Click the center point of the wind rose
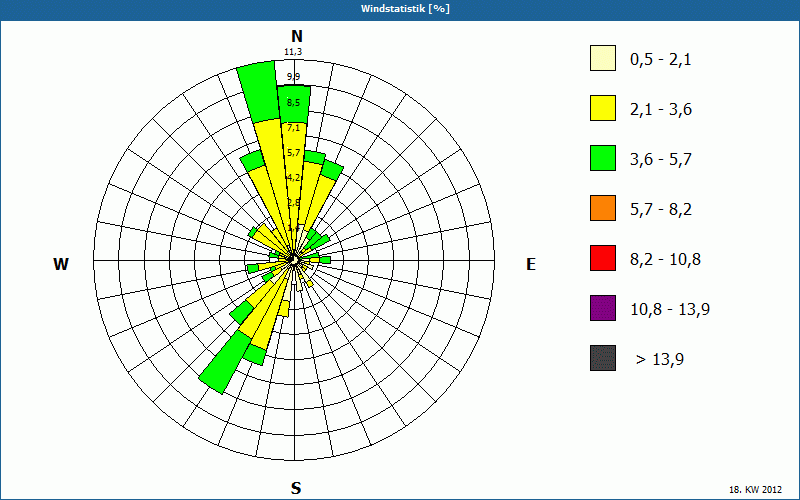Image resolution: width=800 pixels, height=500 pixels. [x=294, y=260]
